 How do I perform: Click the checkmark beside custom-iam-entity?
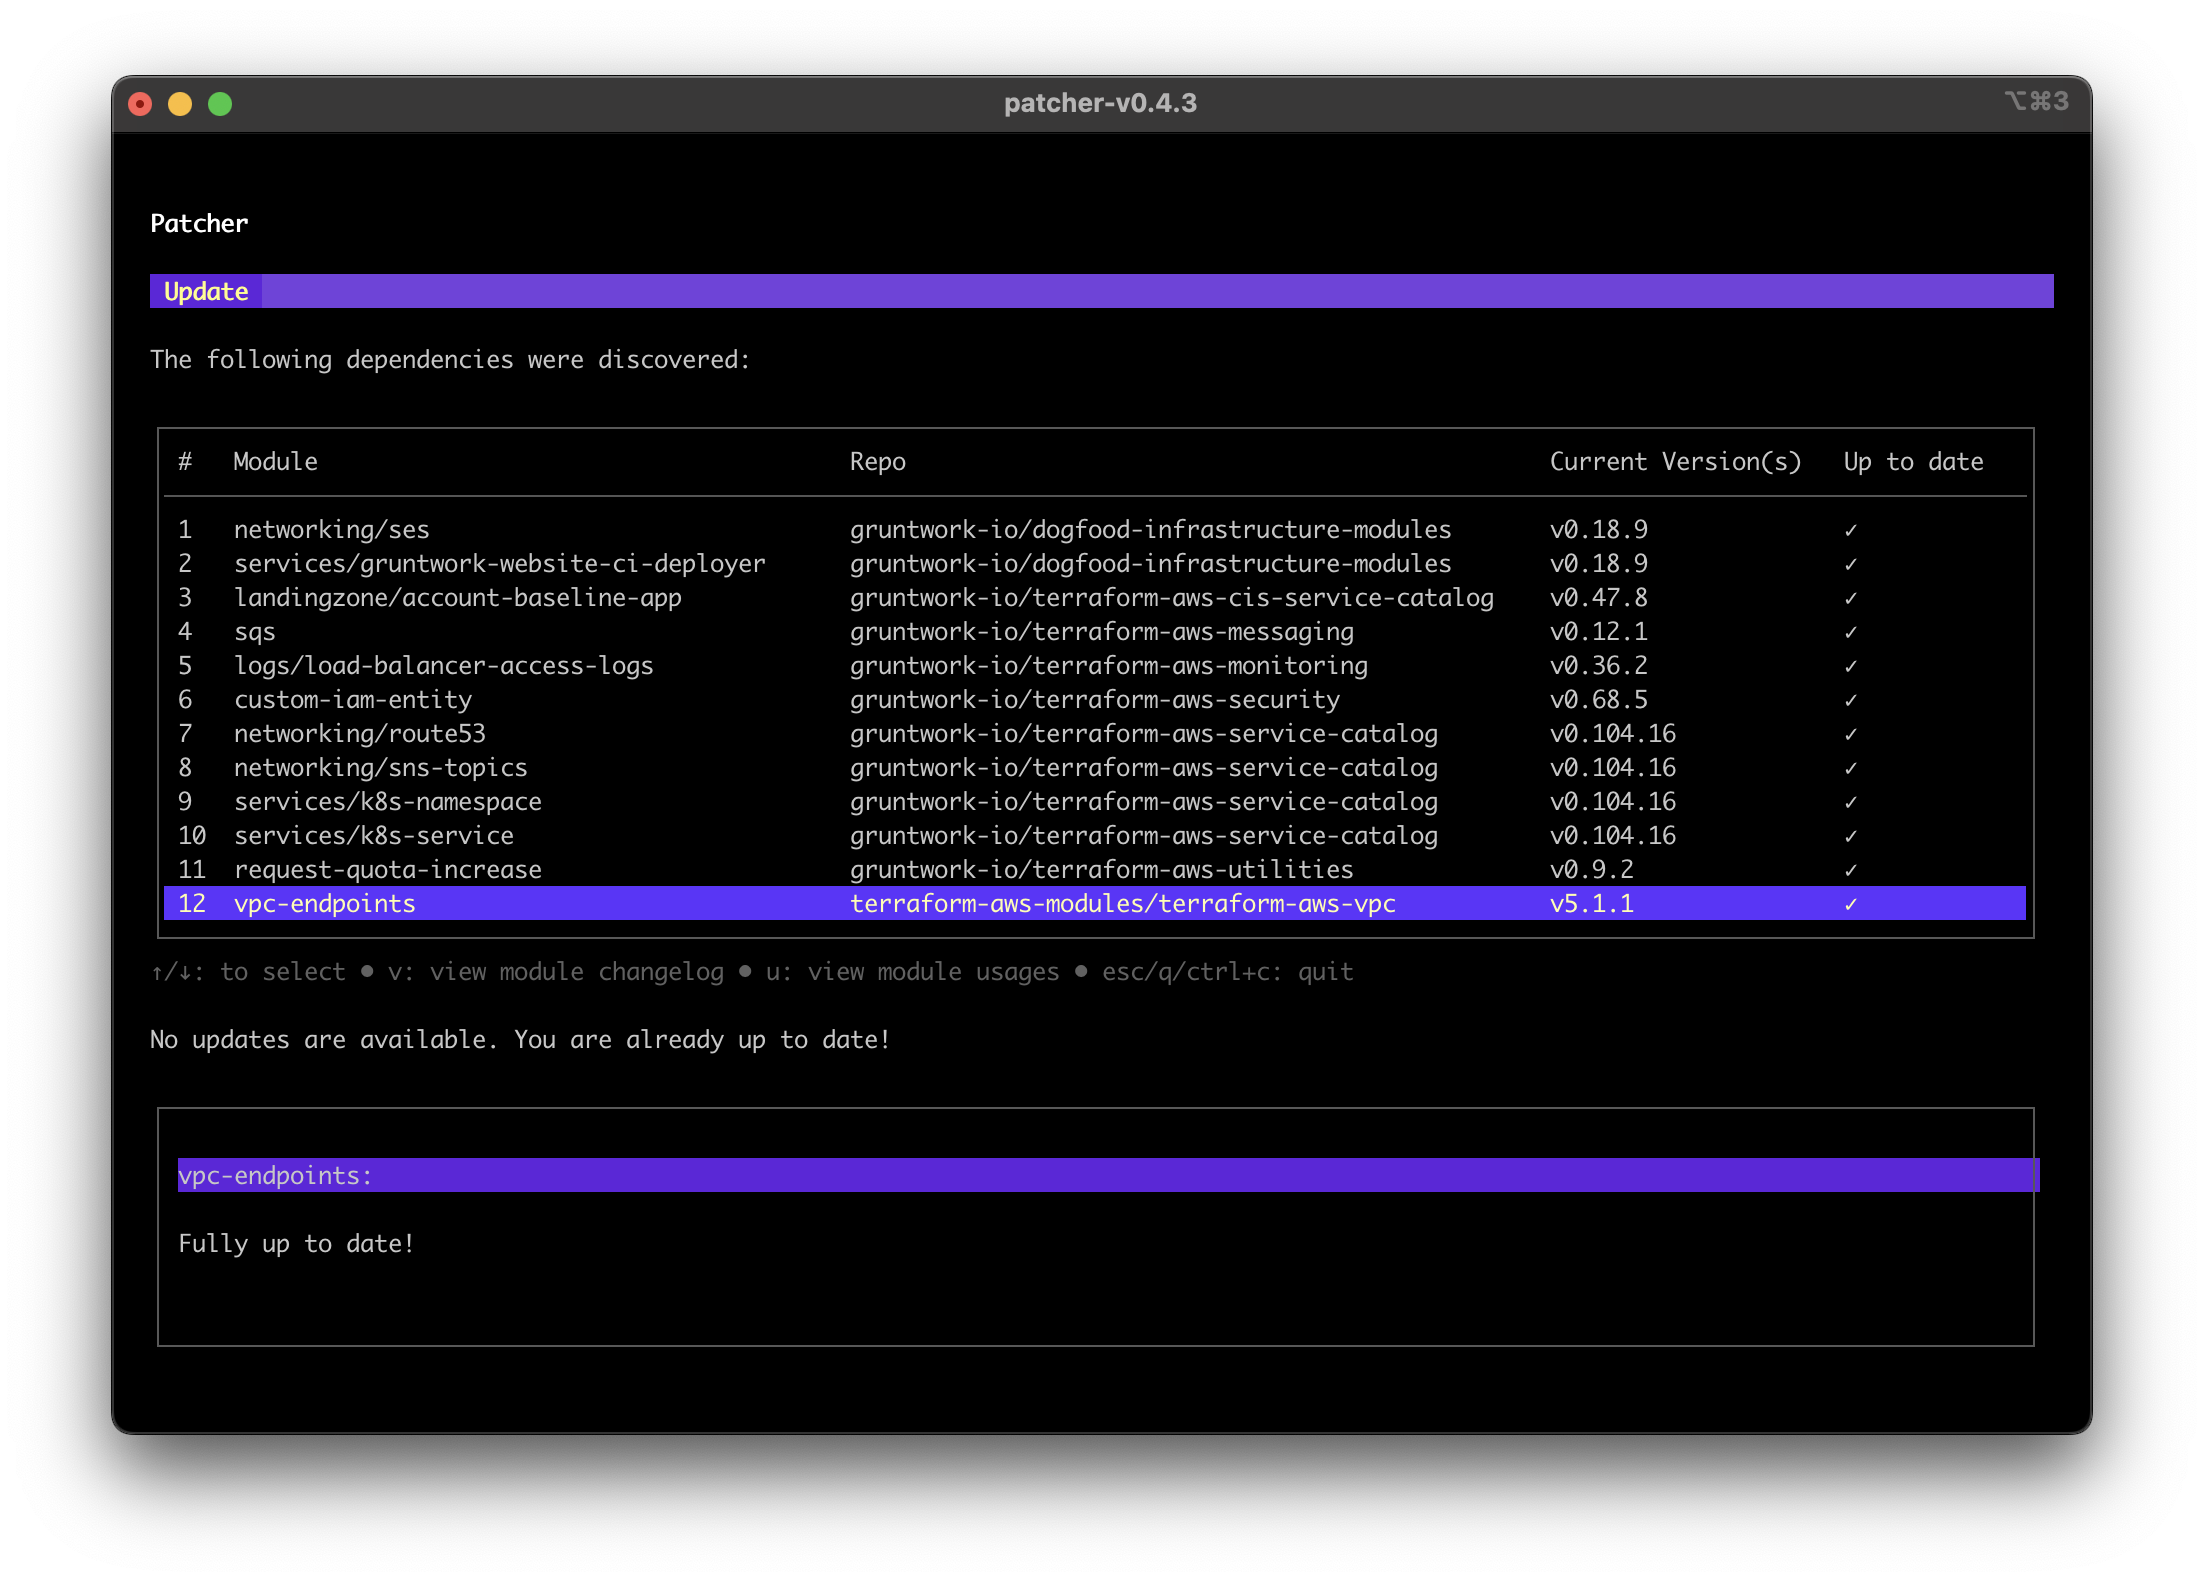(1853, 700)
